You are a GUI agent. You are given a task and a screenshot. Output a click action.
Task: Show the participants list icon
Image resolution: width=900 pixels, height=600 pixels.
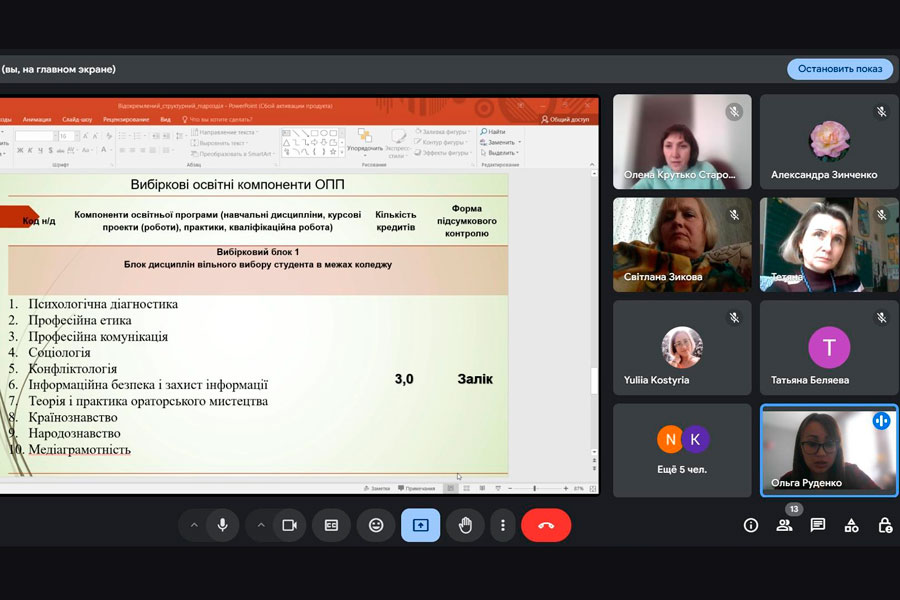point(784,525)
